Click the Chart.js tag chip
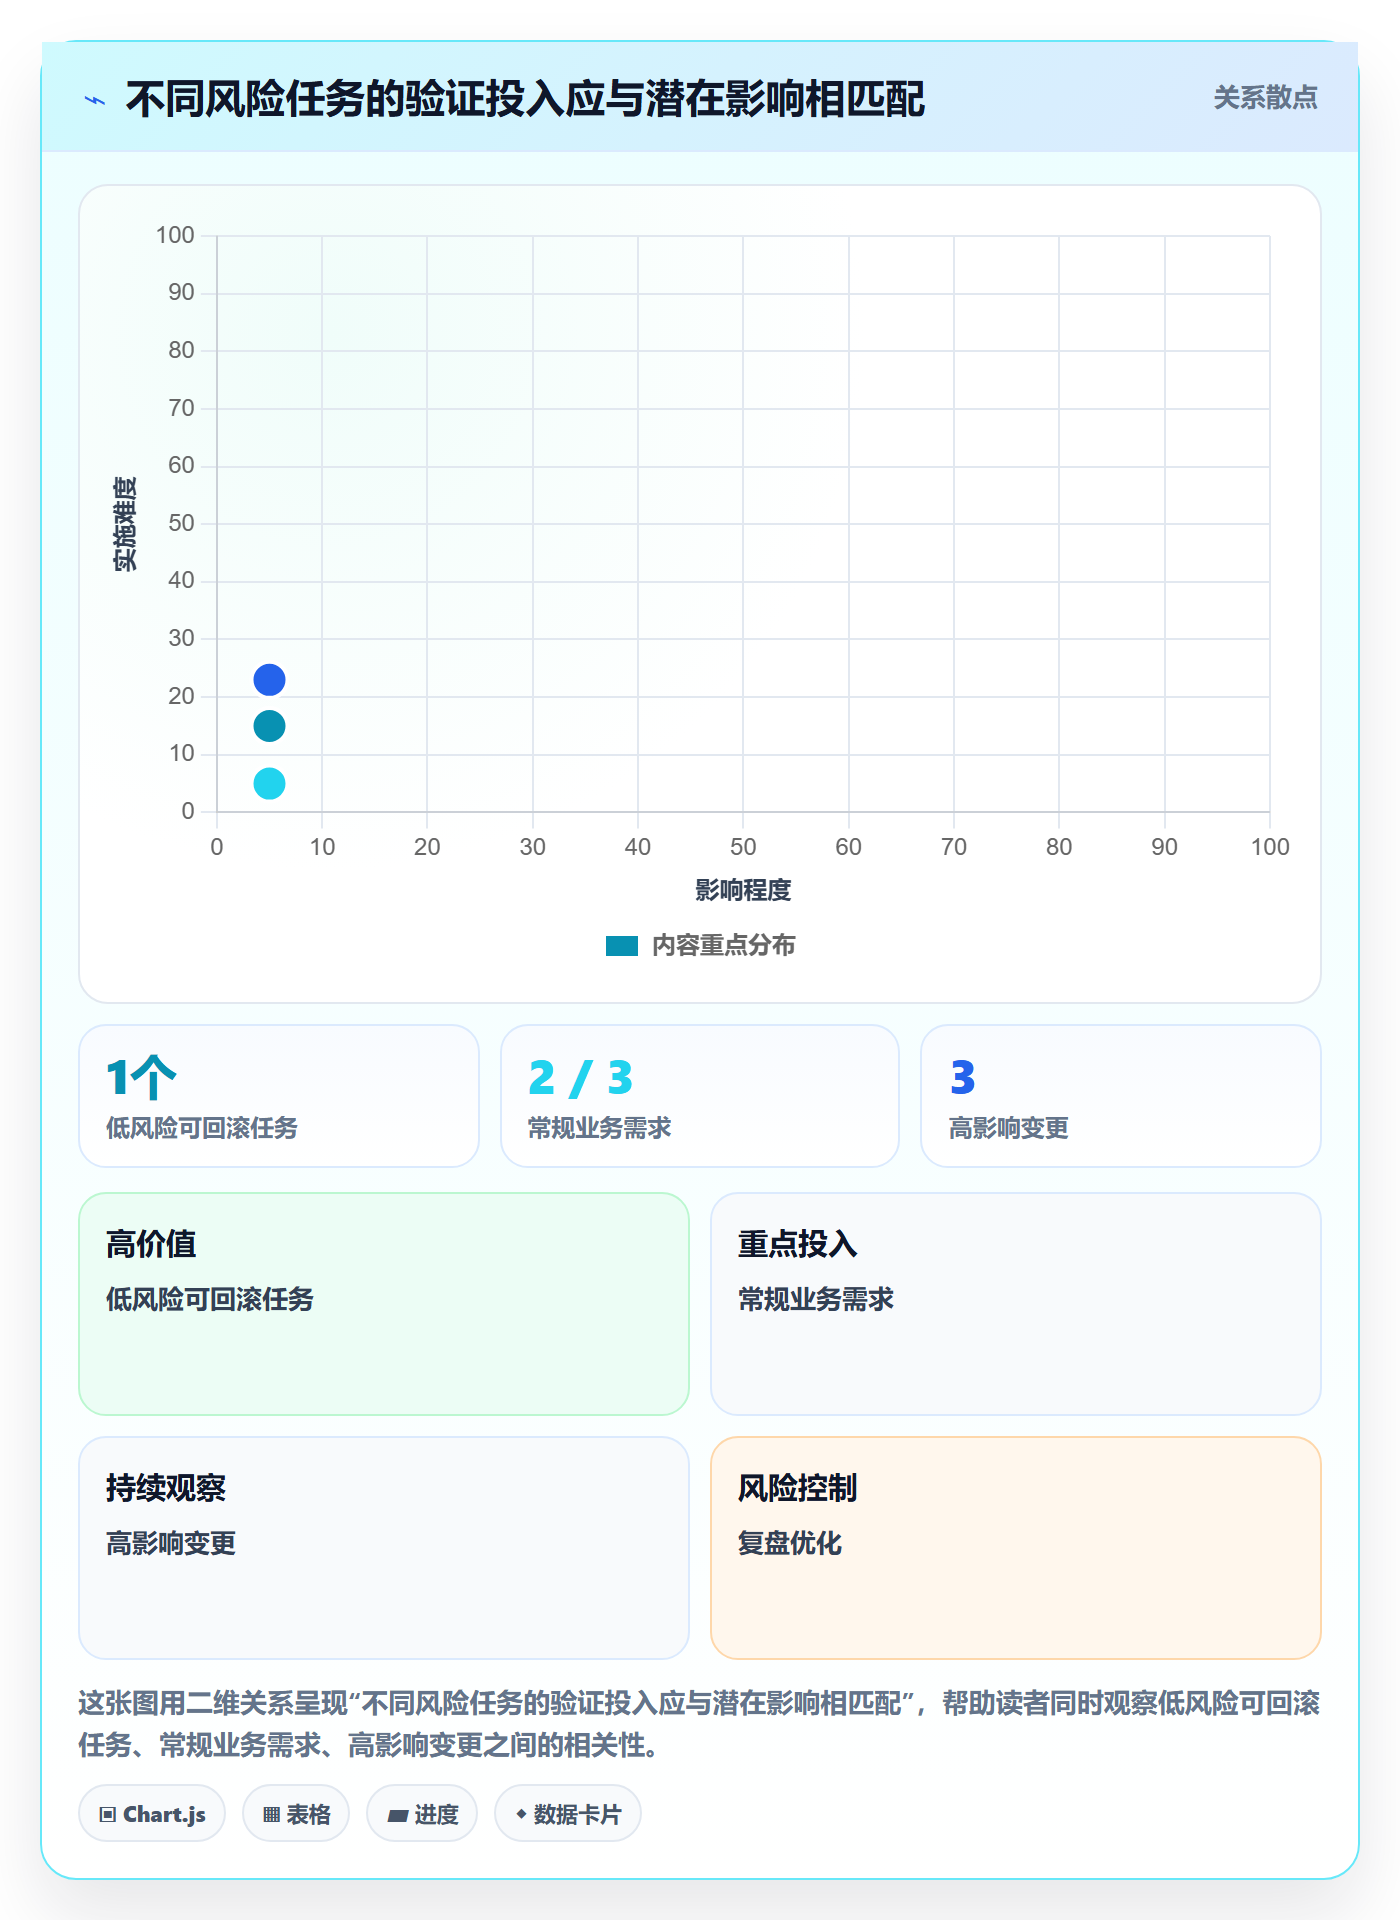The image size is (1400, 1920). click(152, 1814)
